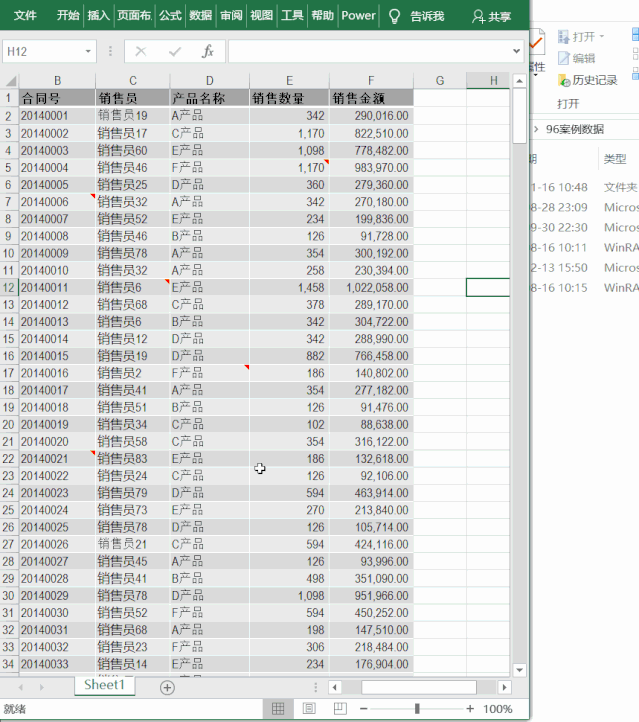Click next sheet navigation arrow

pyautogui.click(x=41, y=687)
